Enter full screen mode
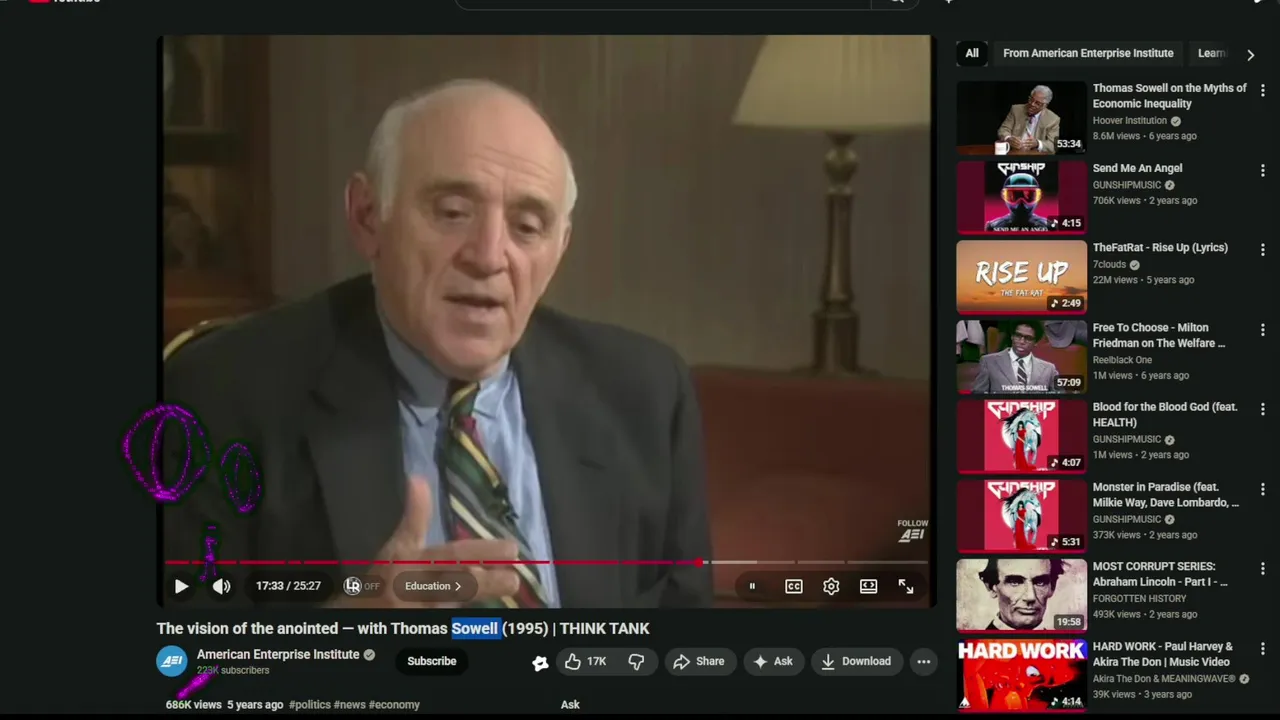This screenshot has height=720, width=1280. click(x=906, y=587)
